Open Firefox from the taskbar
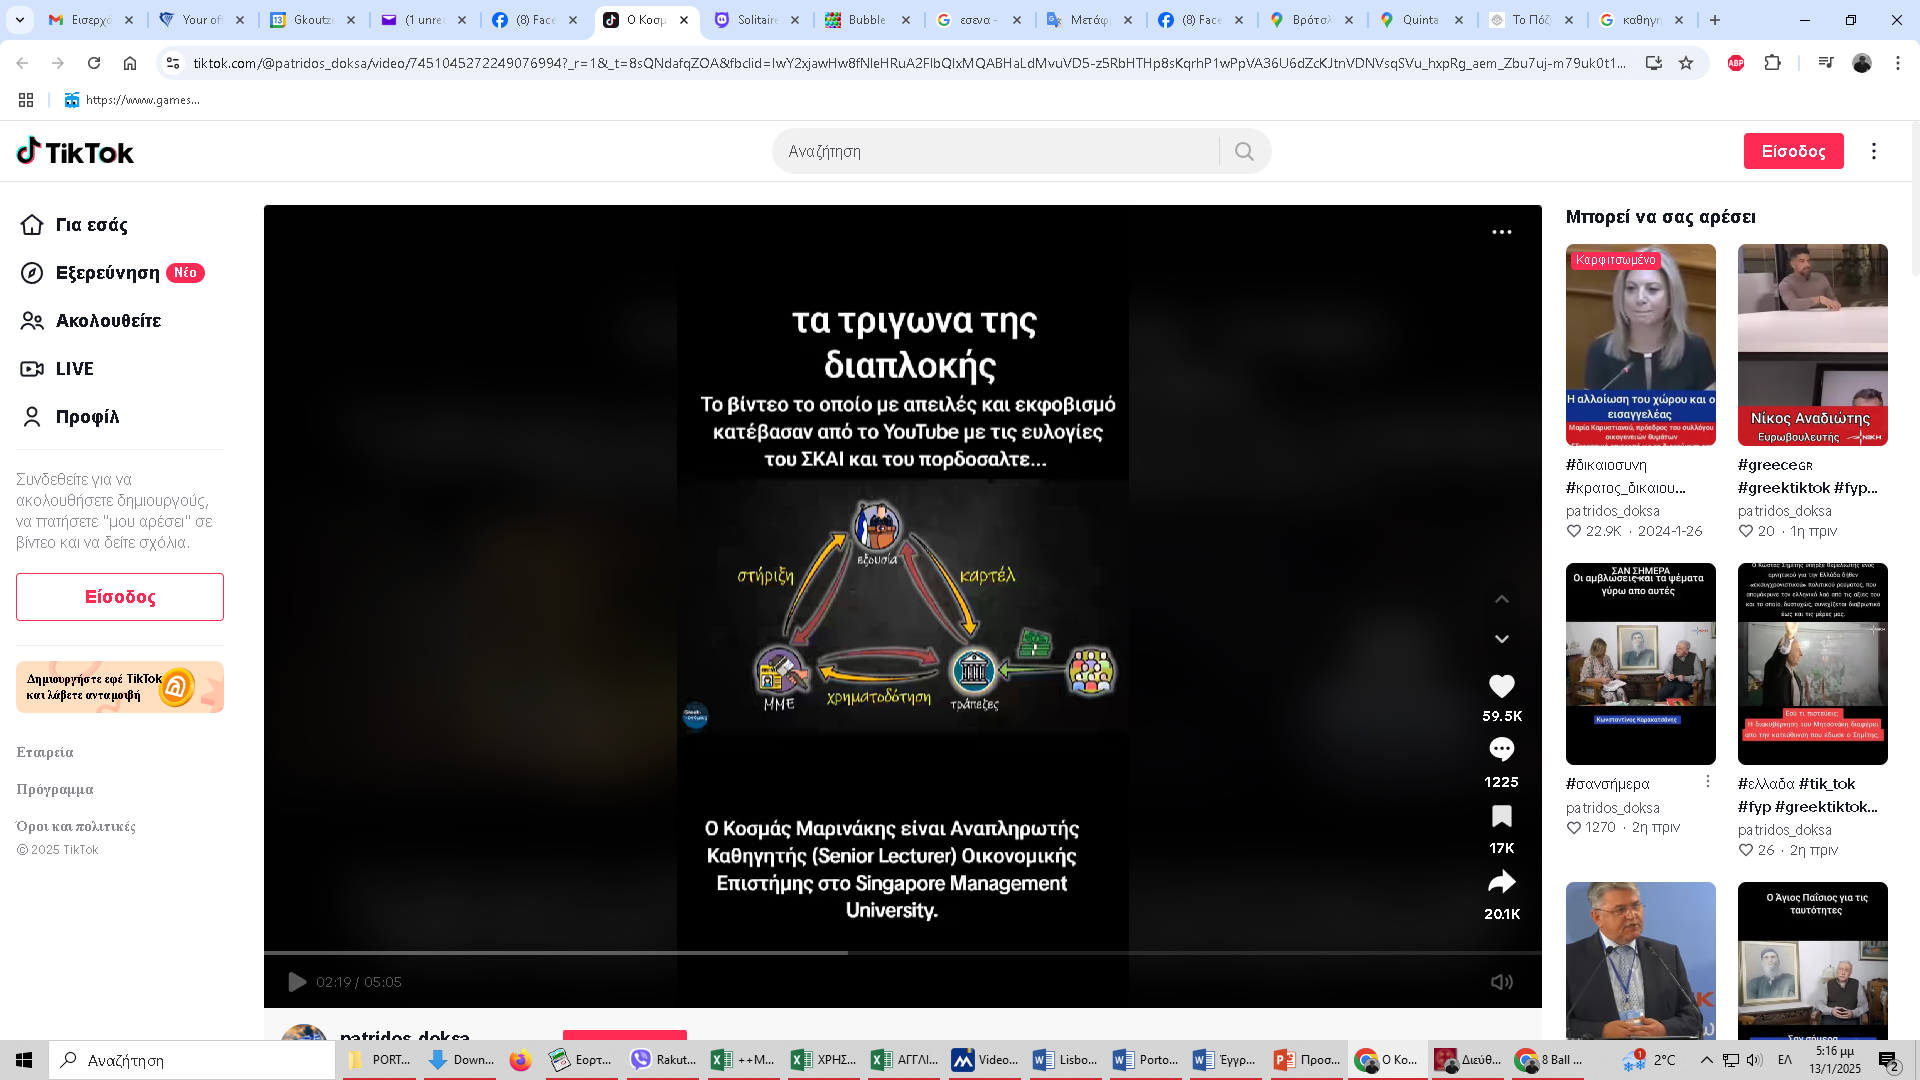 point(520,1060)
